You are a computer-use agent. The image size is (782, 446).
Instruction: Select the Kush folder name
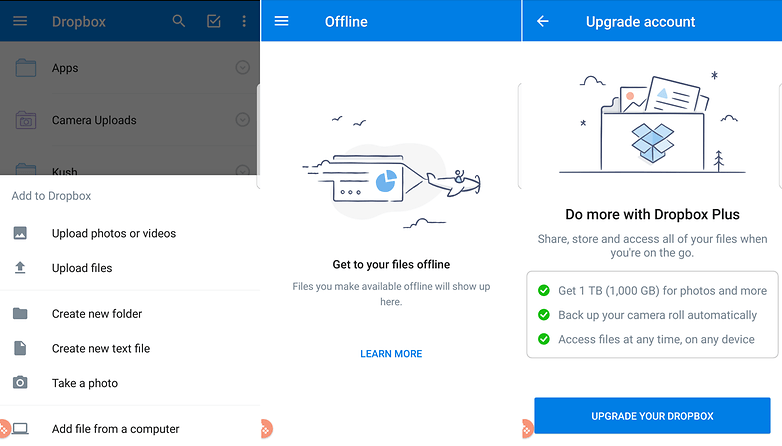pos(65,171)
